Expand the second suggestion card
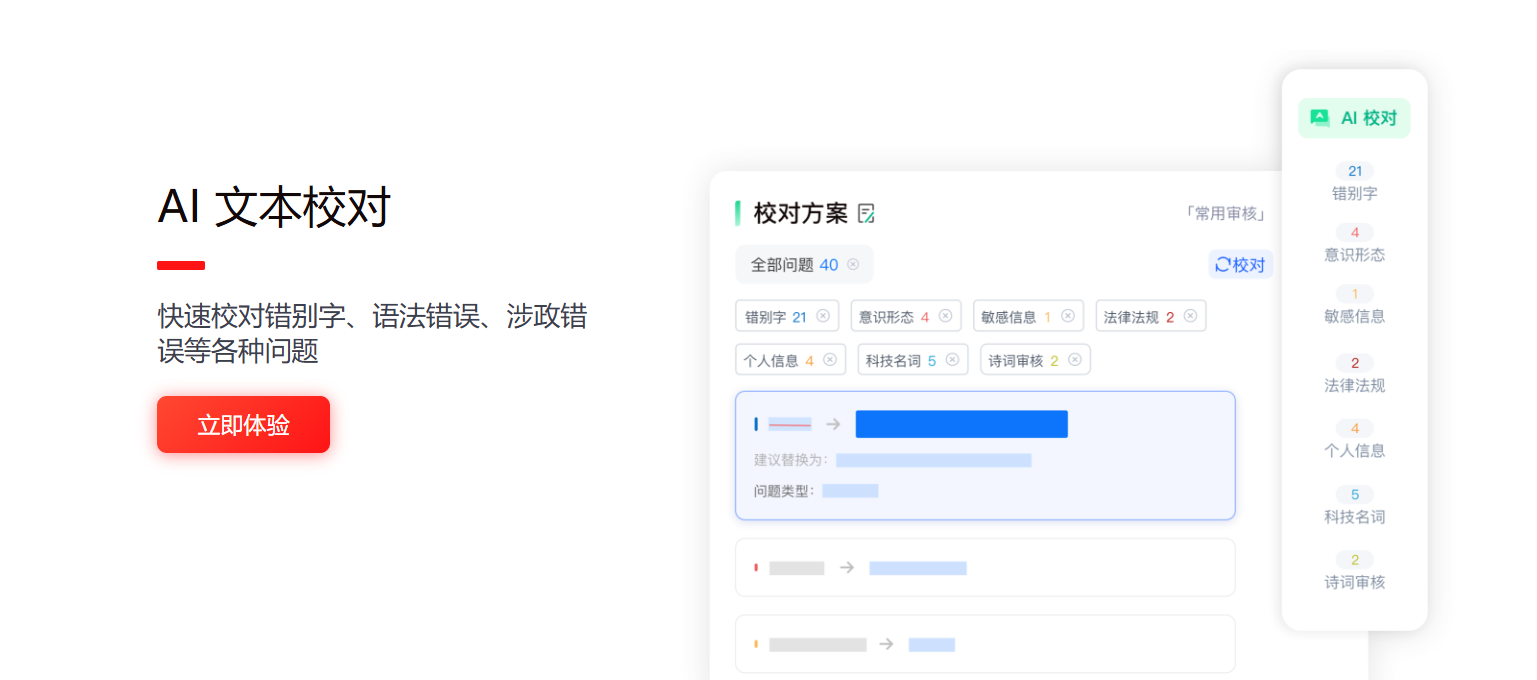The image size is (1537, 680). click(985, 567)
